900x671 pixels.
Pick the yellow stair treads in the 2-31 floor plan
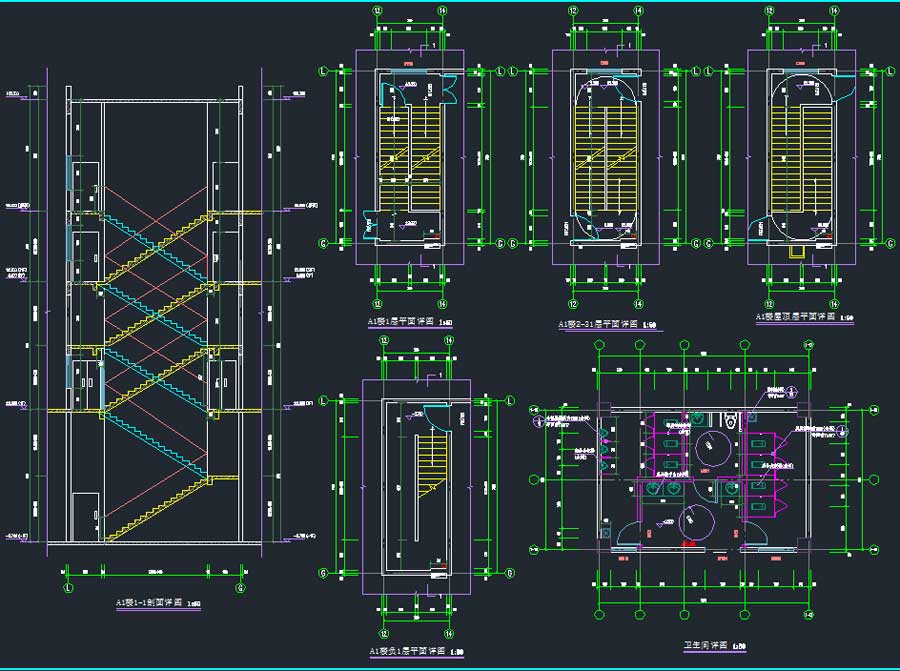(606, 158)
